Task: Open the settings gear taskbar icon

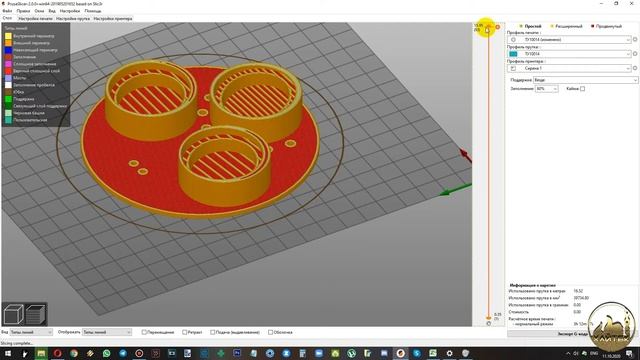Action: pos(449,353)
